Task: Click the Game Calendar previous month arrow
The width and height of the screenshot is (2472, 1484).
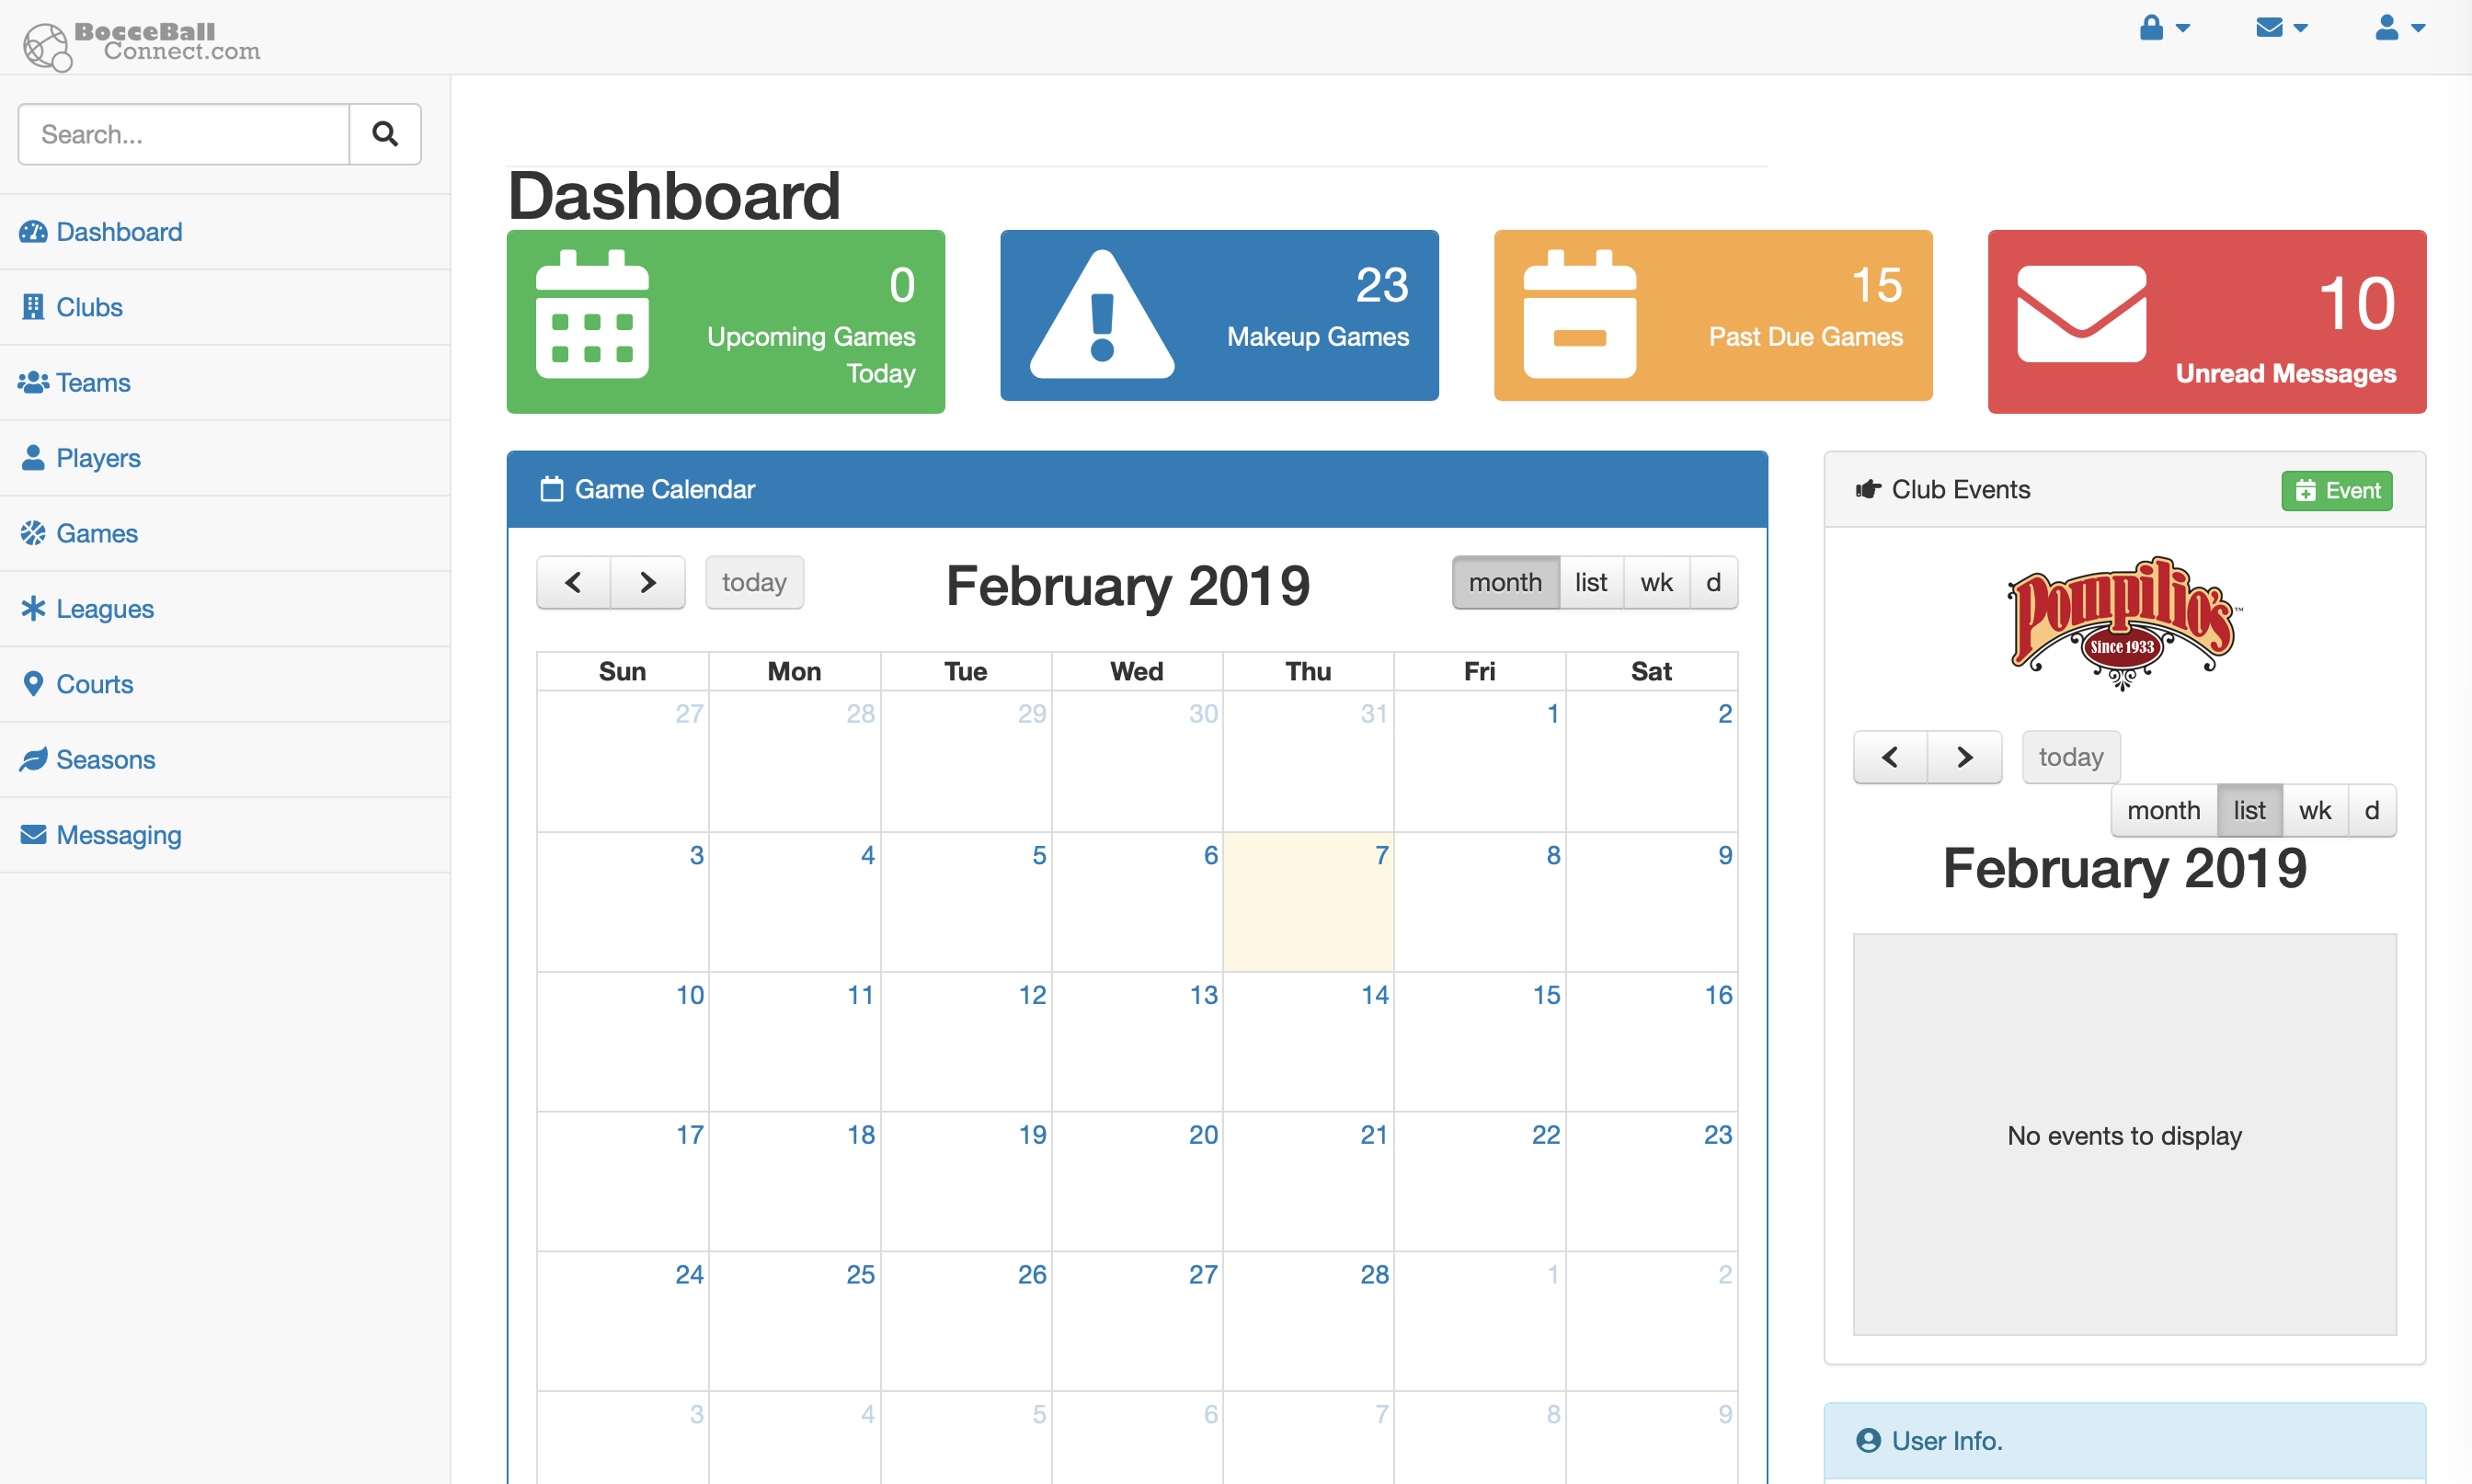Action: [573, 582]
